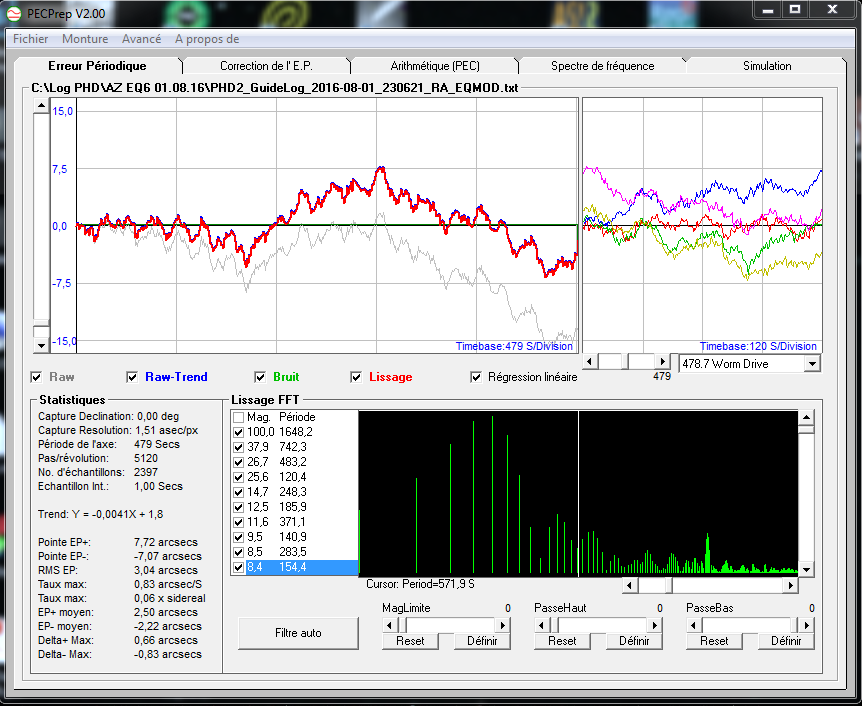Screen dimensions: 862x706
Task: Uncheck the 185,9 period harmonic checkbox
Action: point(238,507)
